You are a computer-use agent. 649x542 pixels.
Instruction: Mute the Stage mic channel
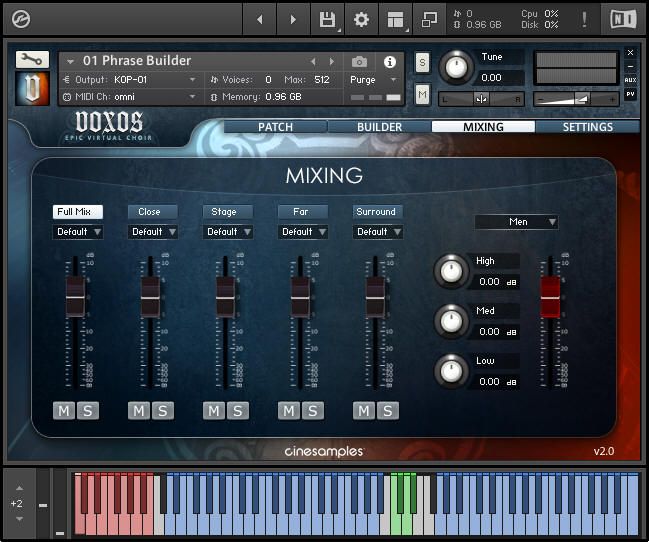(x=214, y=411)
